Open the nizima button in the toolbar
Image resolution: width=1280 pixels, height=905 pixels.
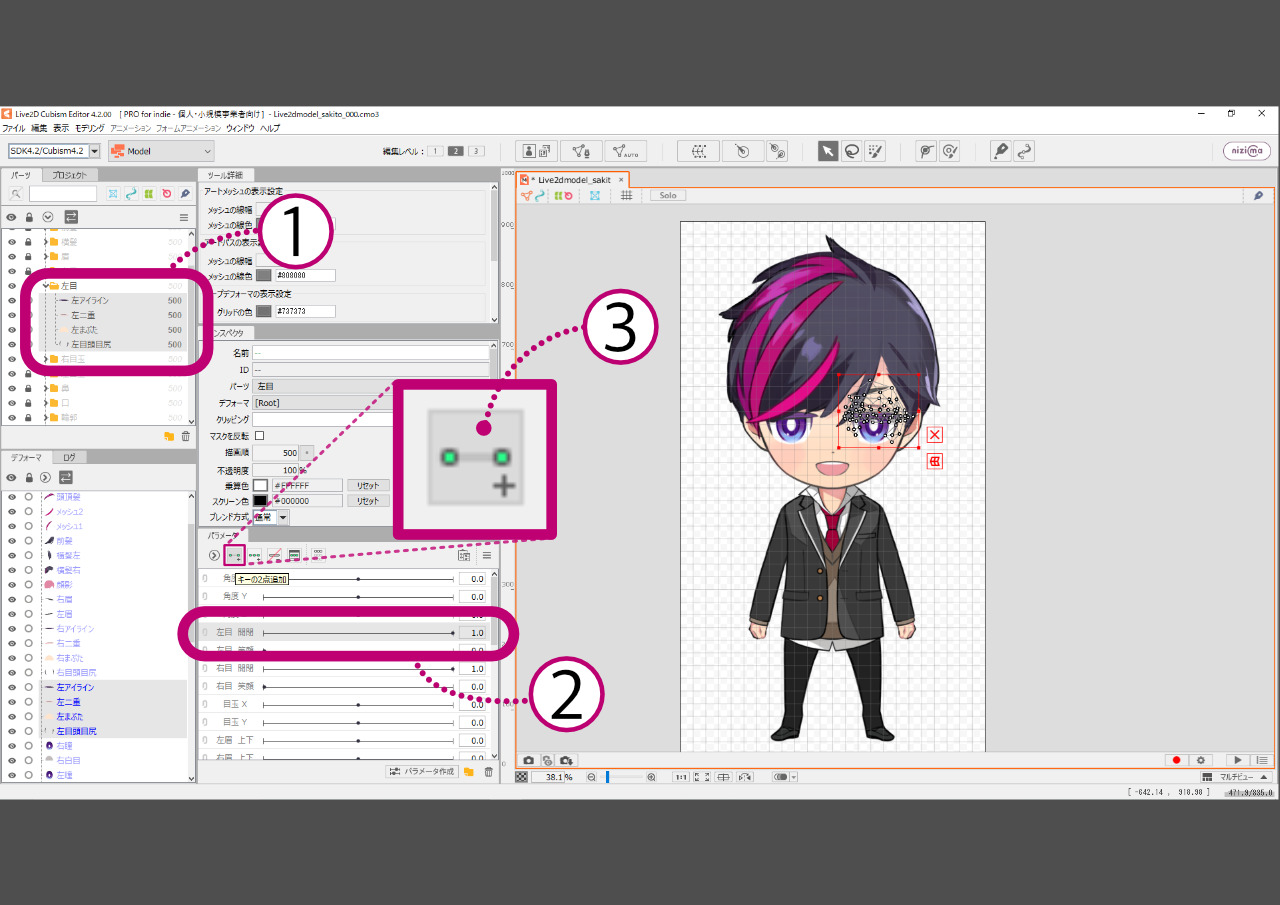pyautogui.click(x=1247, y=151)
